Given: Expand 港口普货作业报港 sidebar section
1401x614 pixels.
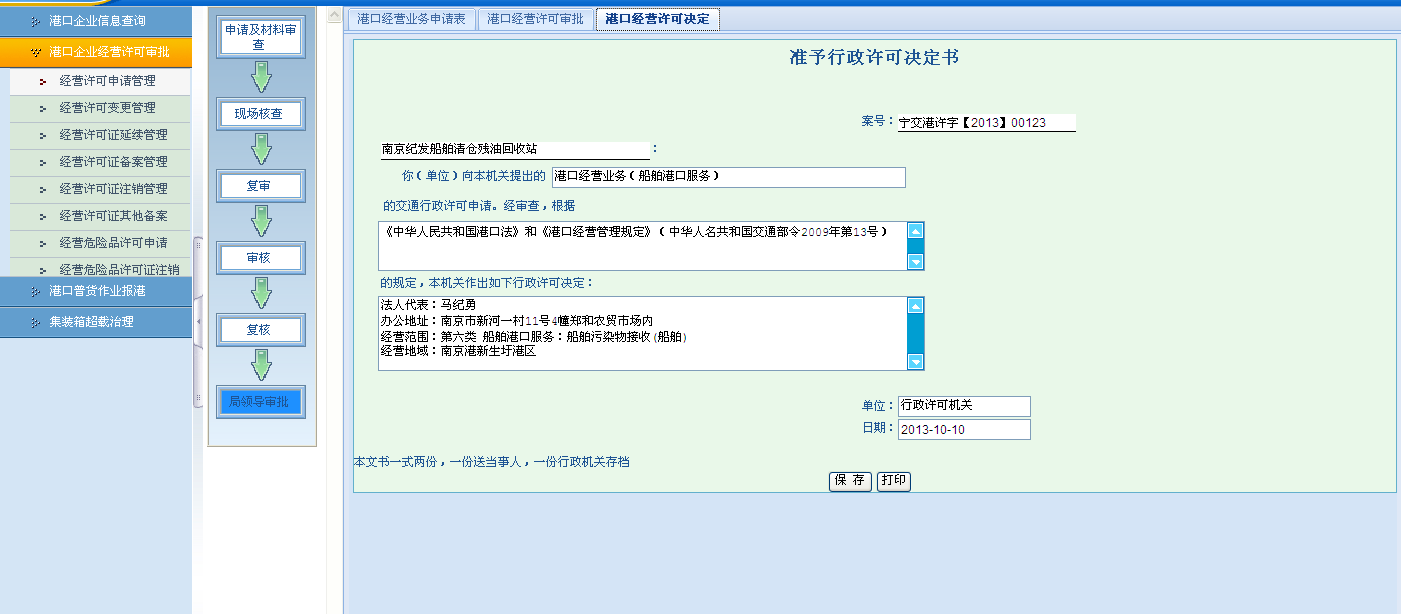Looking at the screenshot, I should [96, 291].
